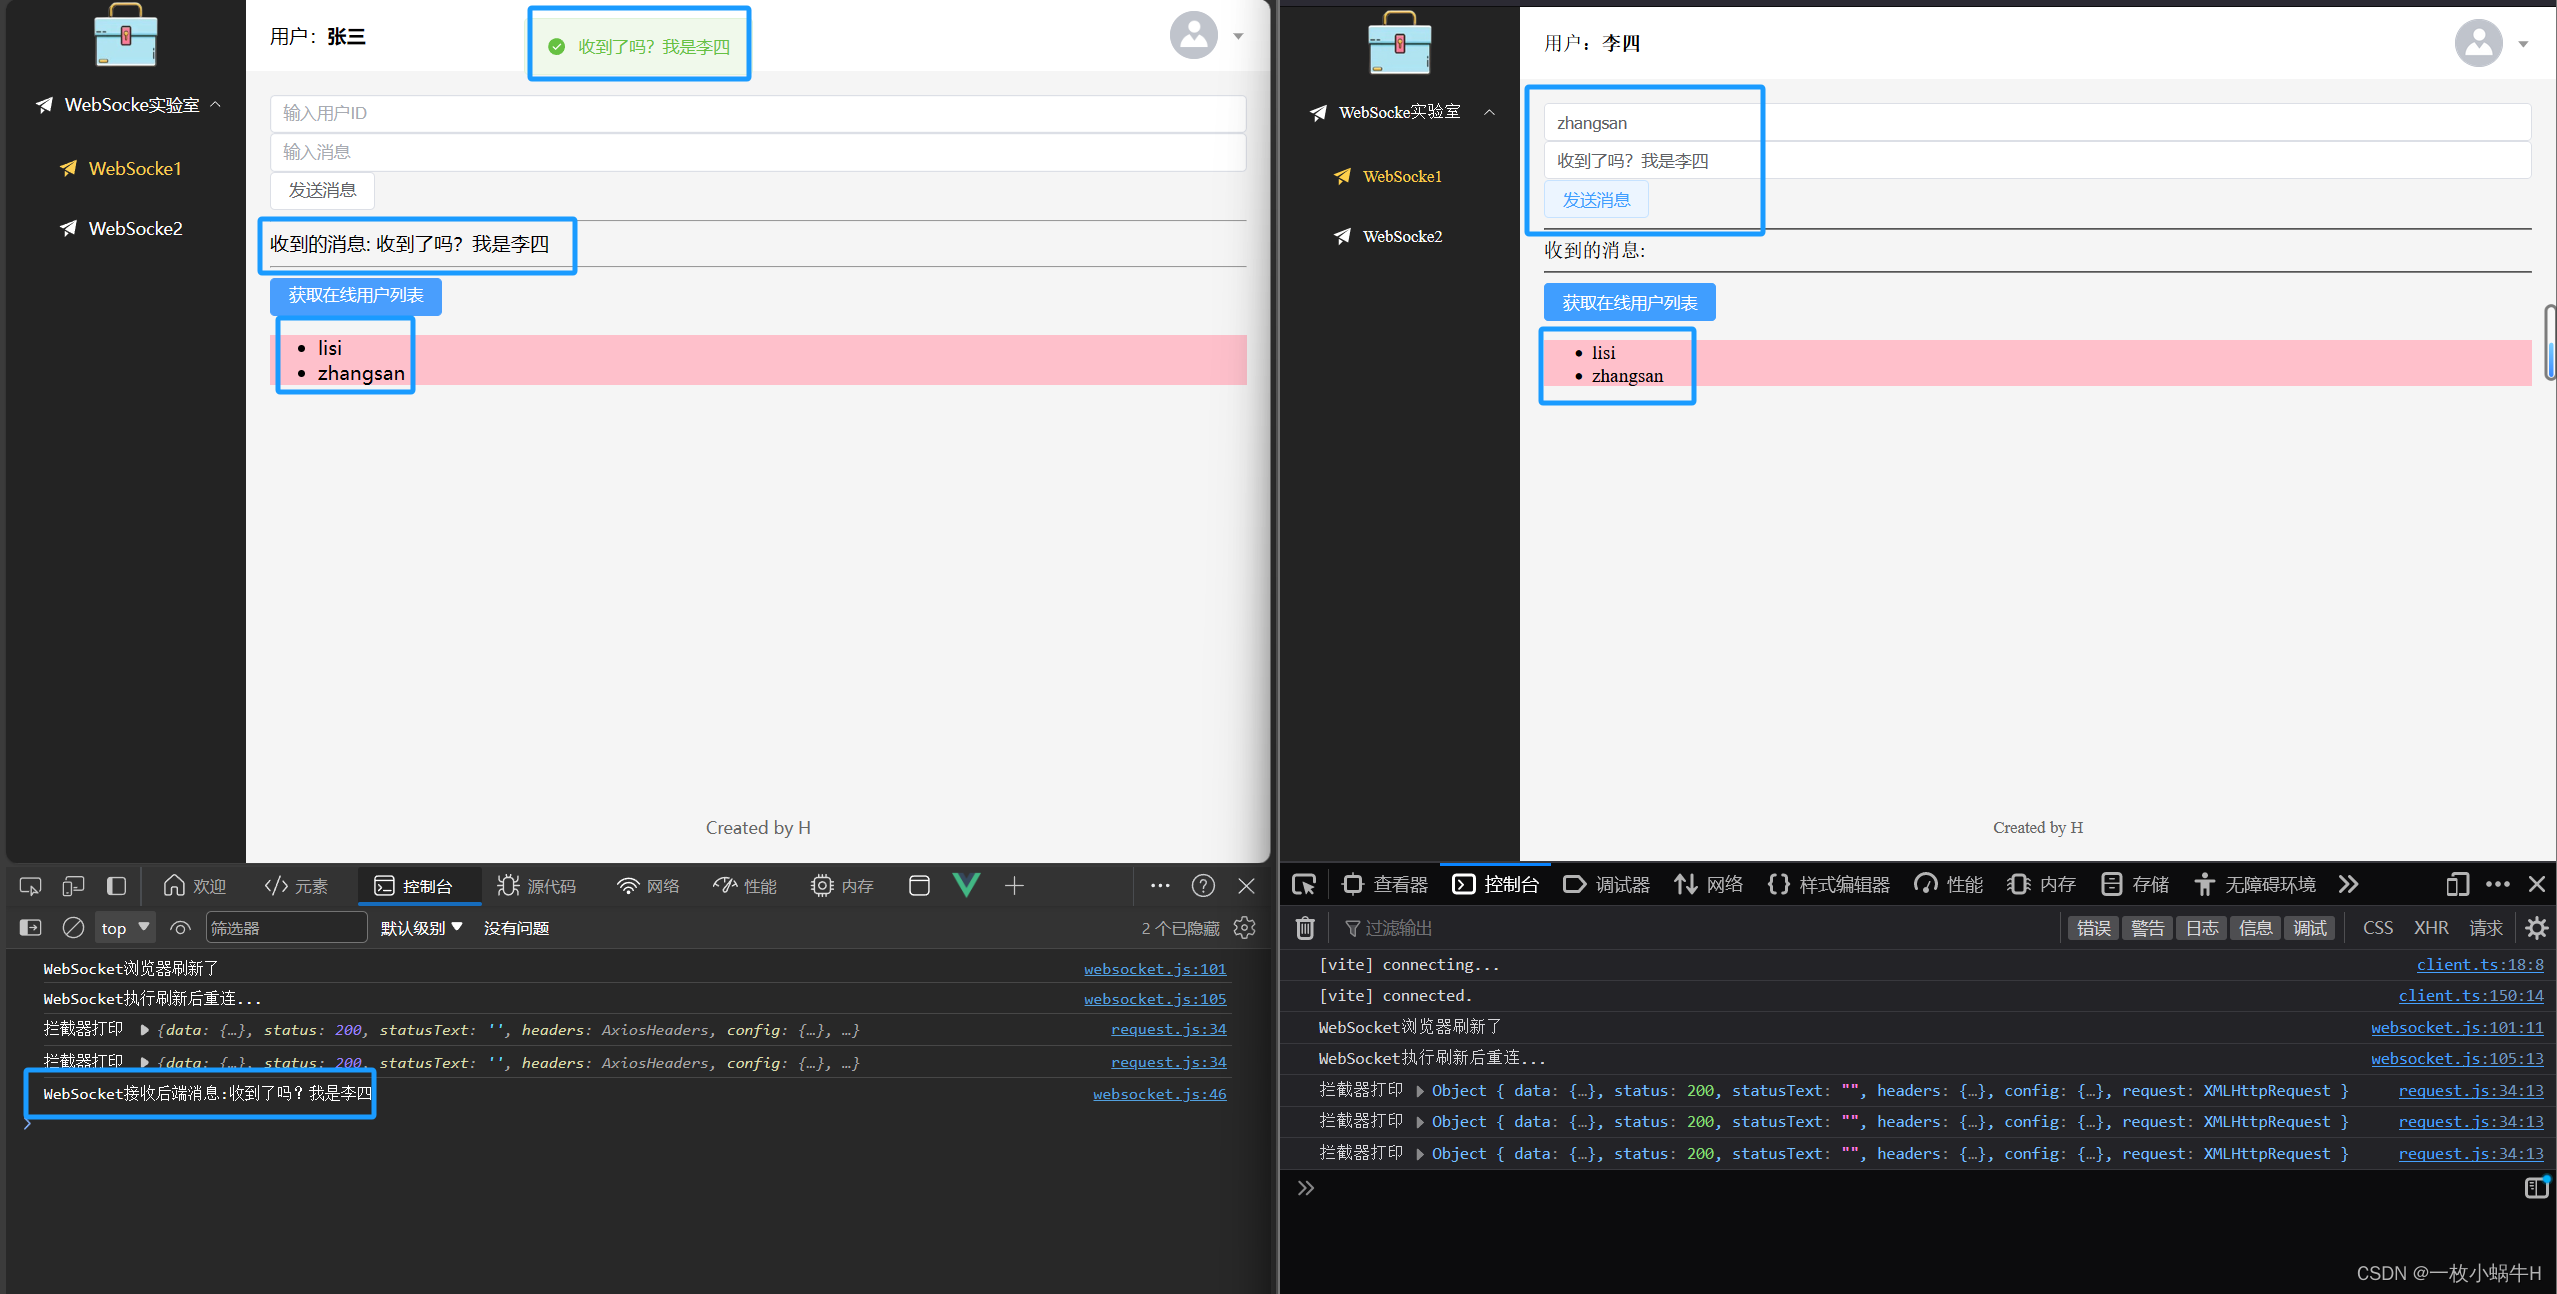2557x1294 pixels.
Task: Open dropdown arrow next to user Zhang San
Action: point(1239,36)
